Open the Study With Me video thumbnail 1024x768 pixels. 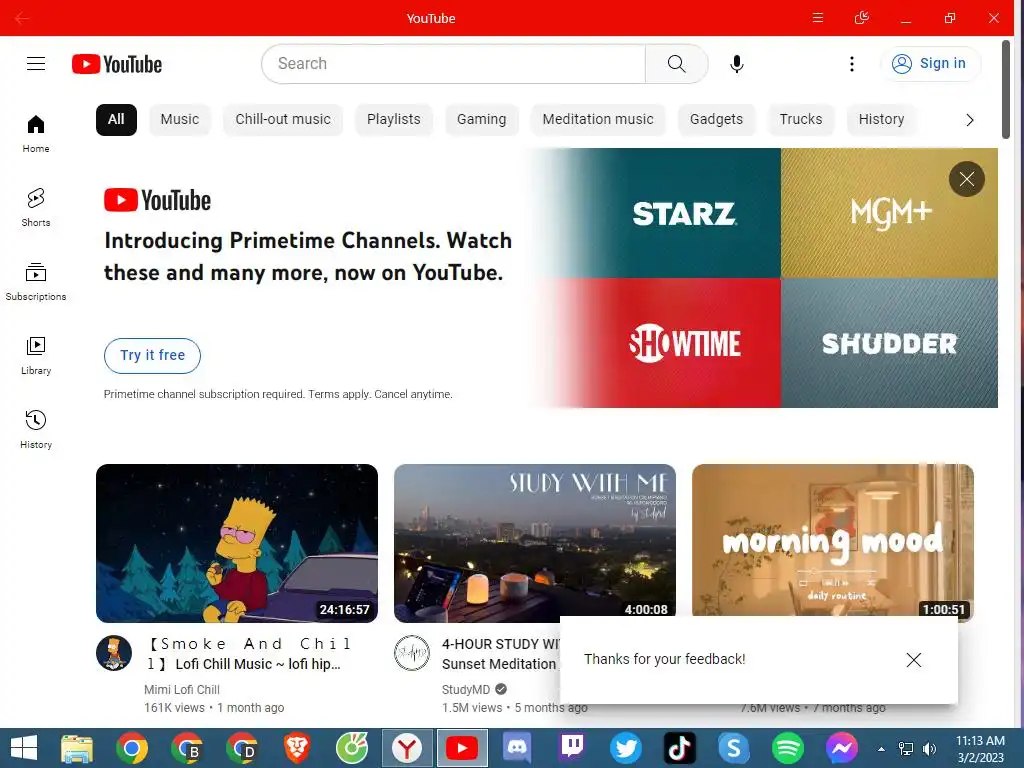click(x=535, y=543)
